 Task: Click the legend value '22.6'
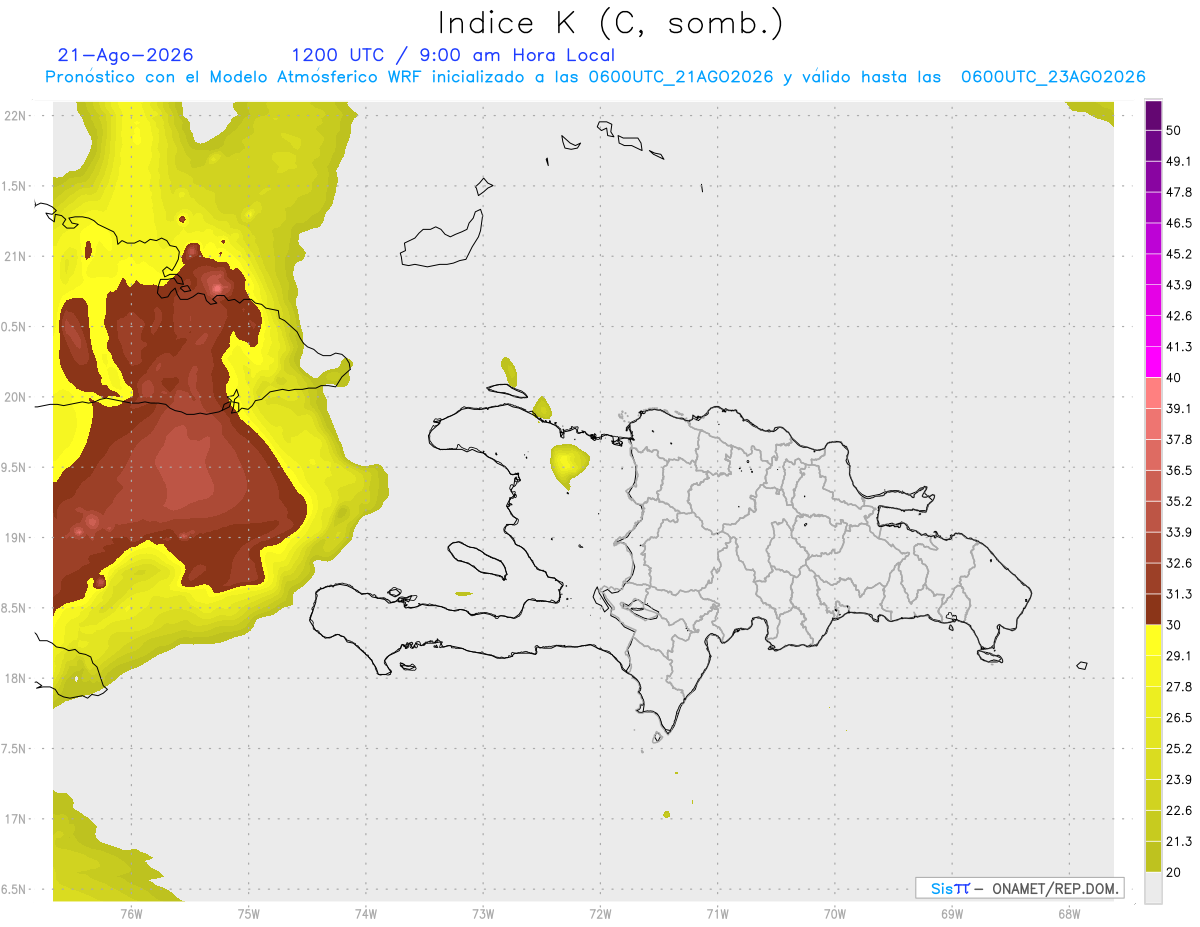[1179, 810]
